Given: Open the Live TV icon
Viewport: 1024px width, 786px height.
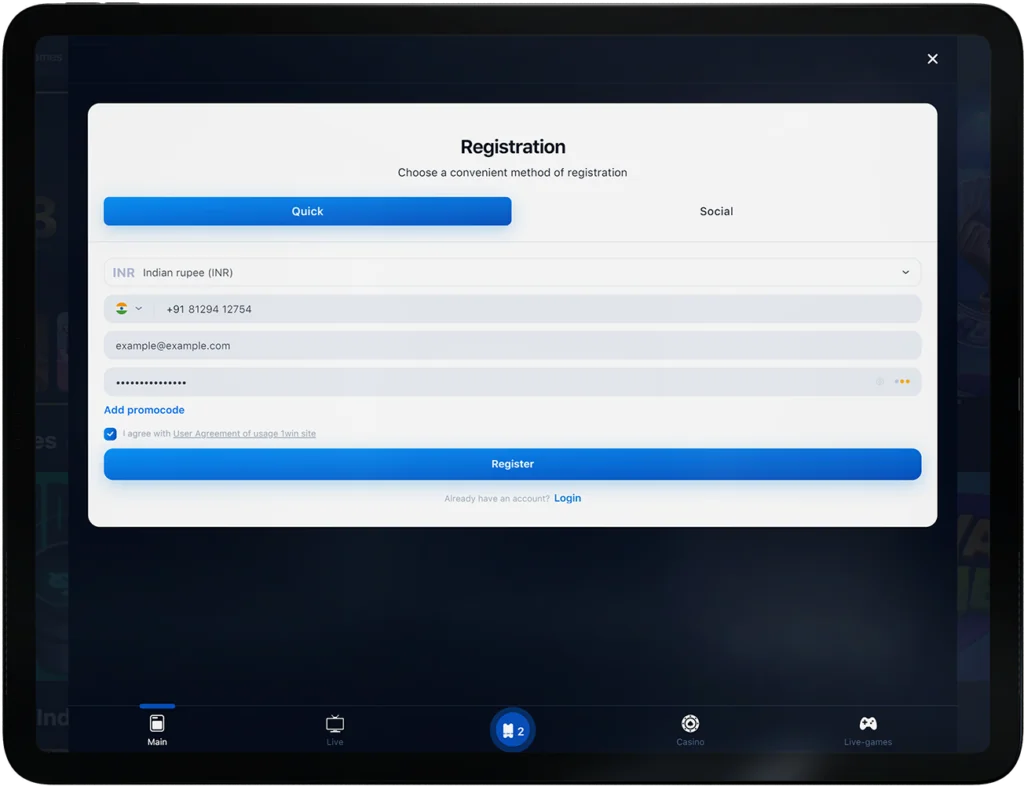Looking at the screenshot, I should [x=335, y=723].
